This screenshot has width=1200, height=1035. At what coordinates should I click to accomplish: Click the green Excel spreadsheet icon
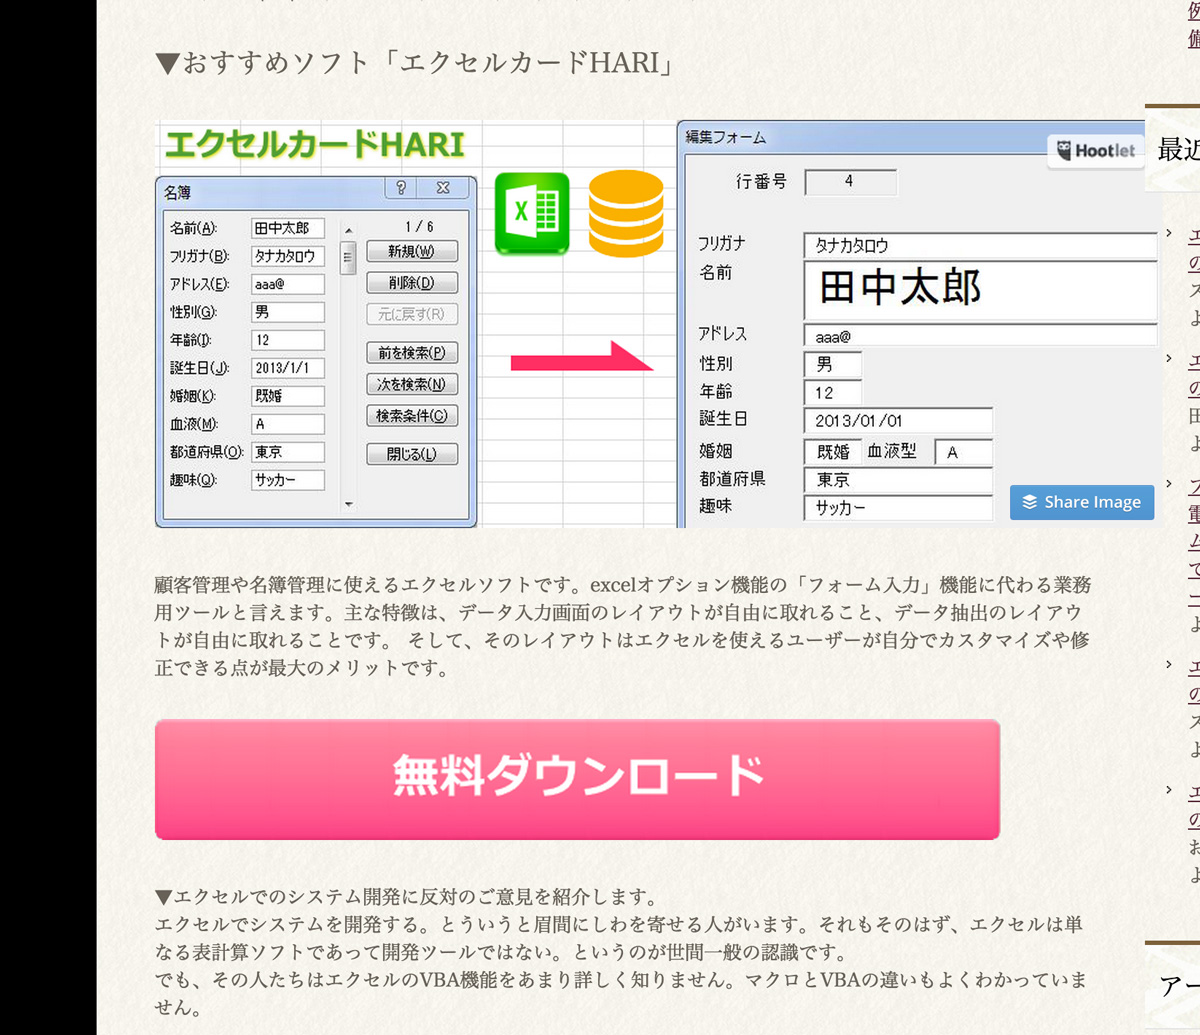(x=532, y=213)
